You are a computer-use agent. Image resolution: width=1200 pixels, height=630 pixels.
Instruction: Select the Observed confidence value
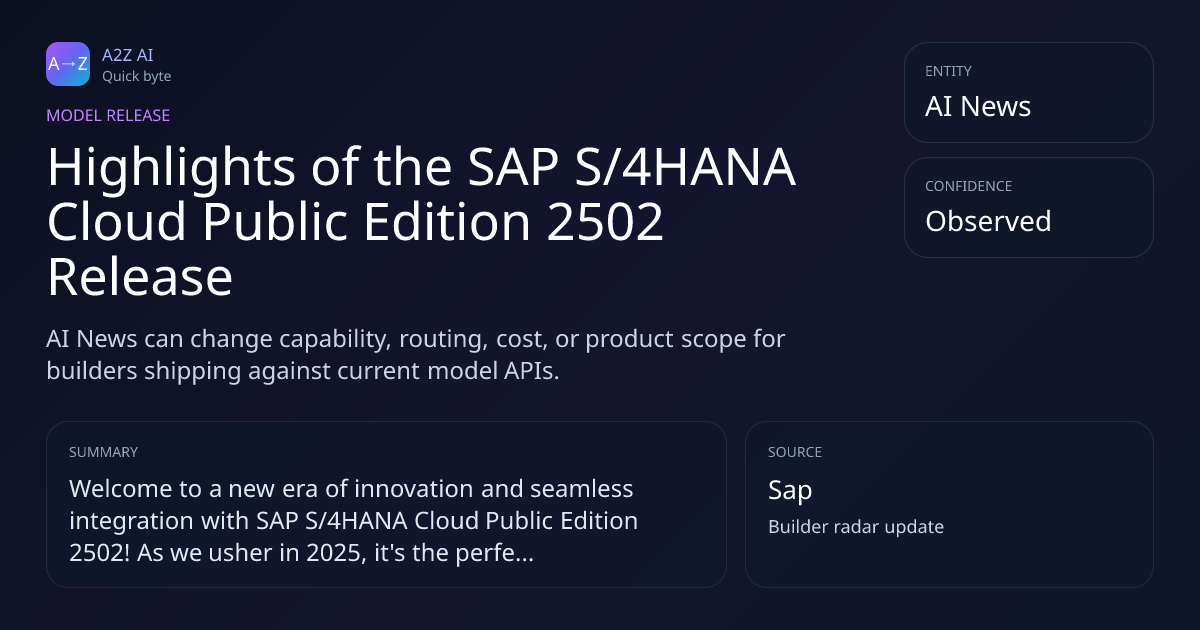pyautogui.click(x=988, y=221)
